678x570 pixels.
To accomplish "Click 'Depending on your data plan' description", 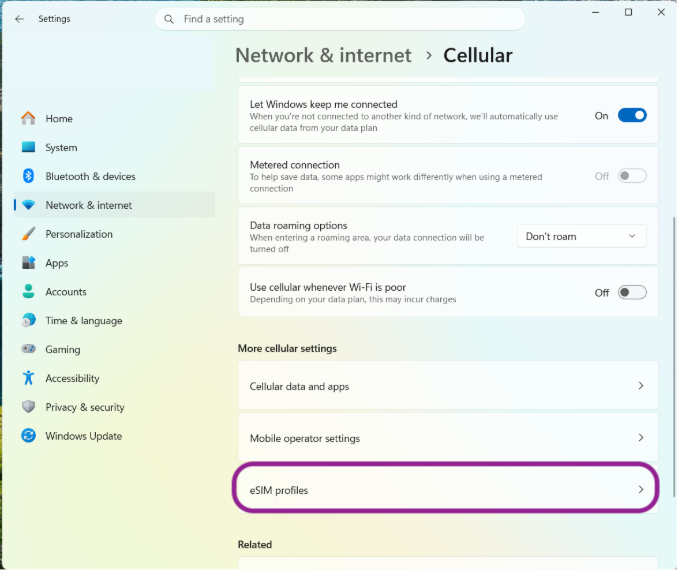I will [x=353, y=299].
